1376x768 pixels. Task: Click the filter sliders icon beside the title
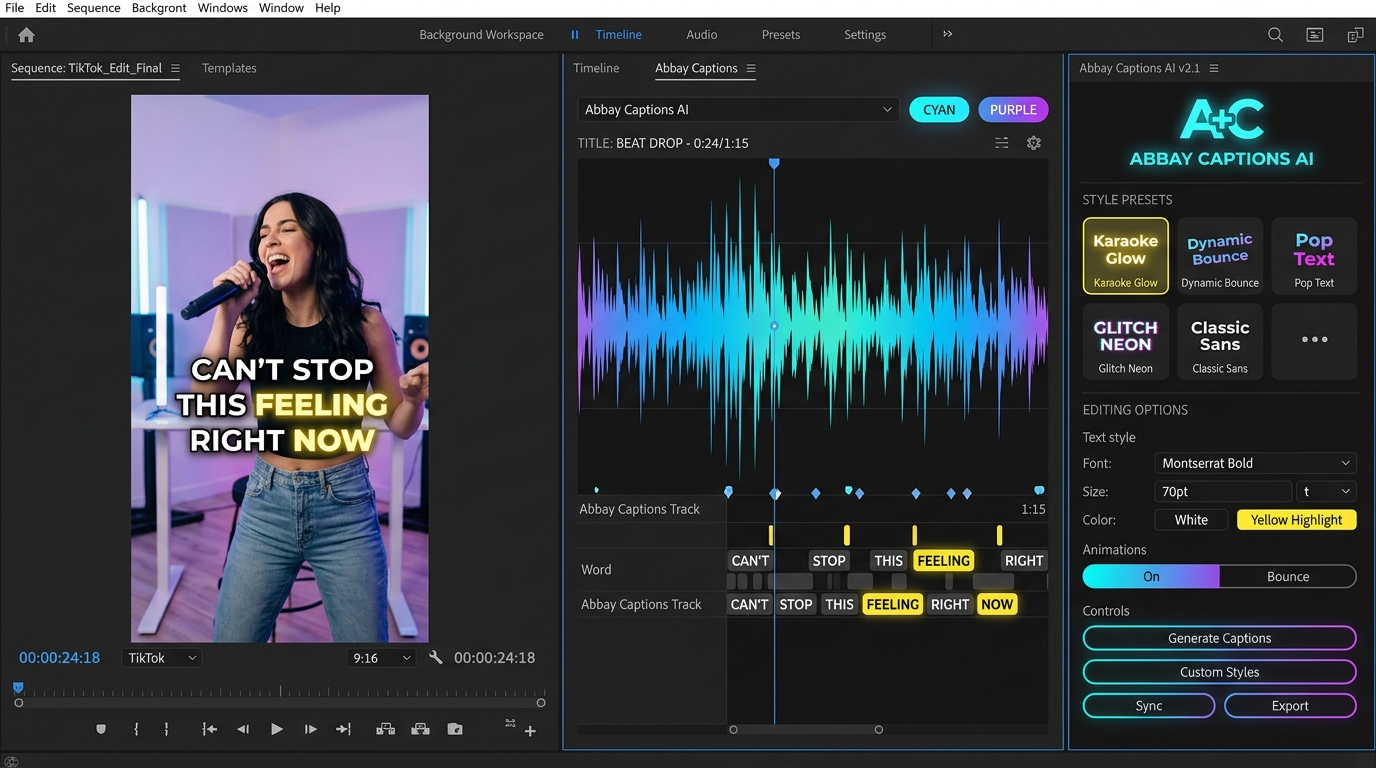pyautogui.click(x=1001, y=143)
